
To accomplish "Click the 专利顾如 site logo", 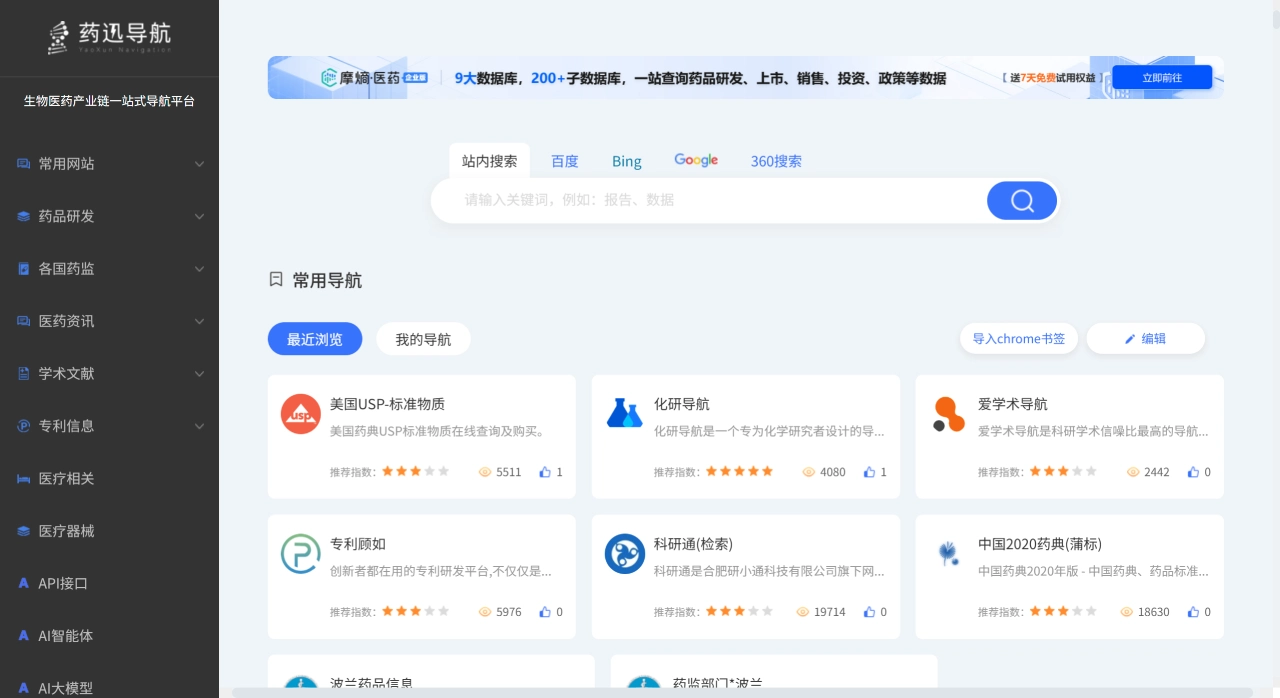I will pyautogui.click(x=300, y=554).
